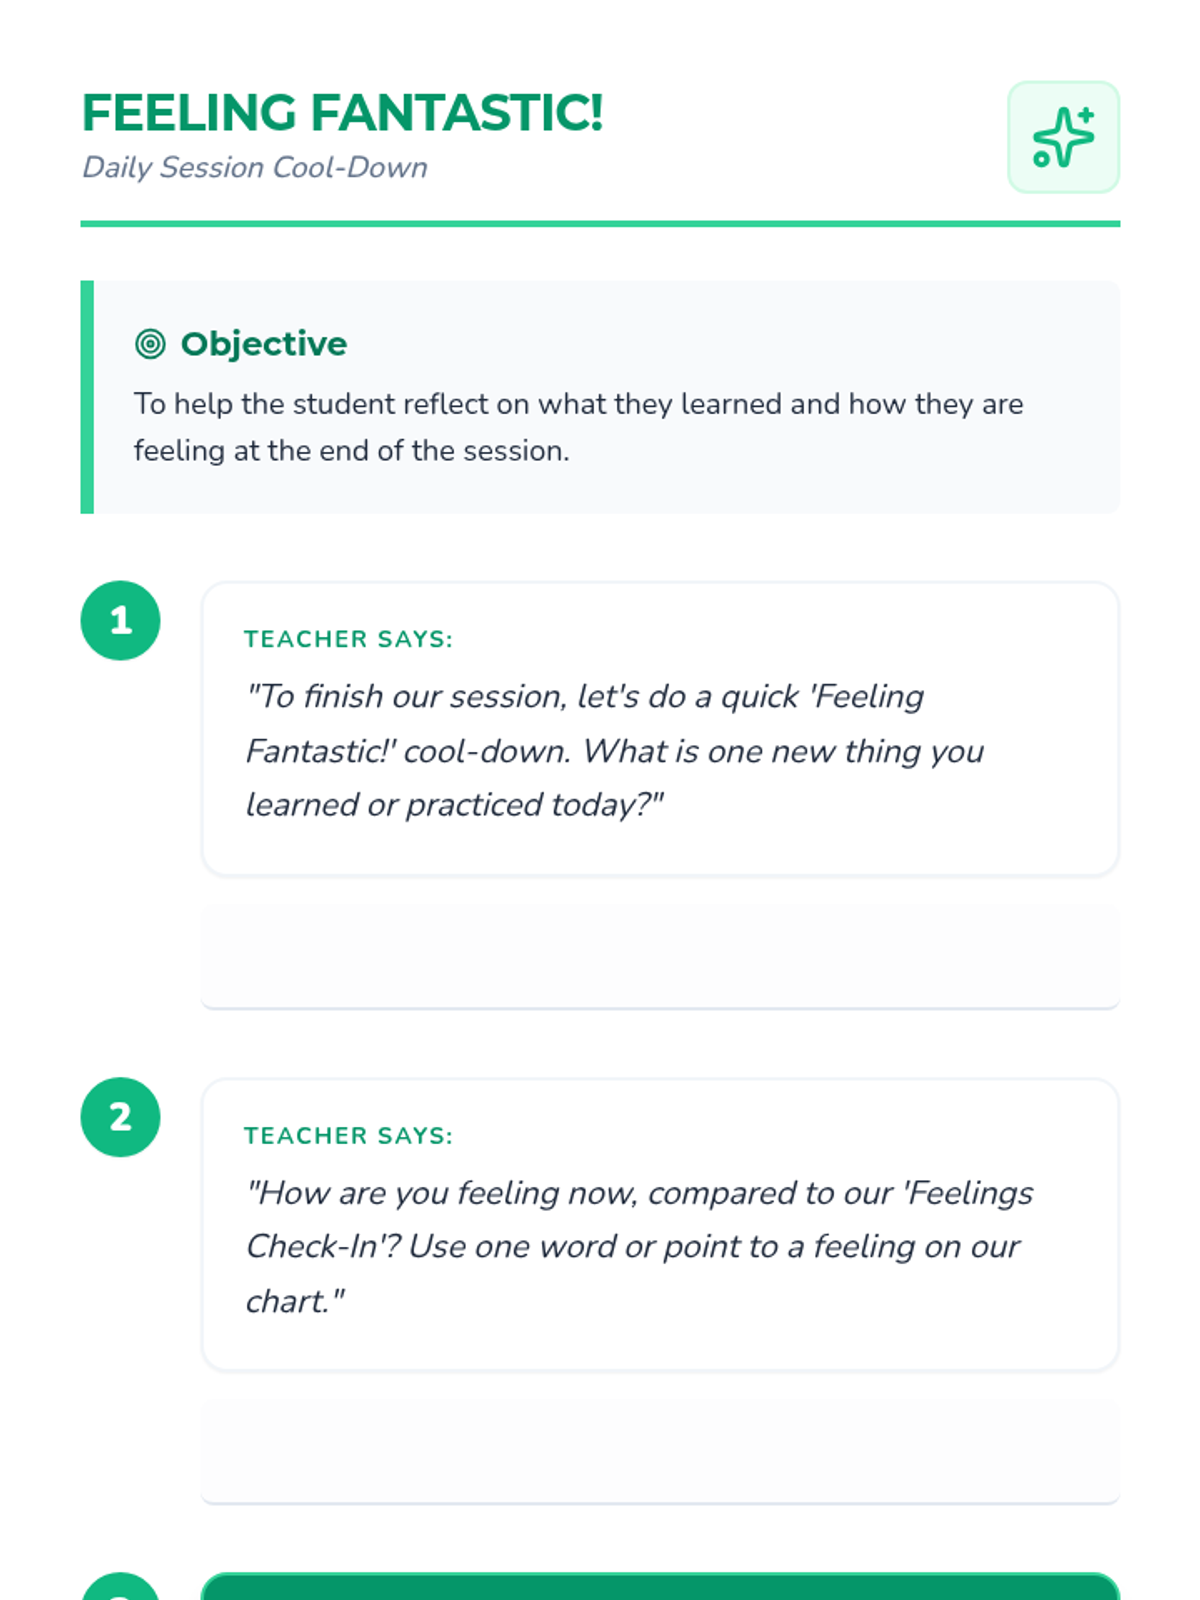Click the green header divider line
The image size is (1200, 1600).
coord(600,224)
